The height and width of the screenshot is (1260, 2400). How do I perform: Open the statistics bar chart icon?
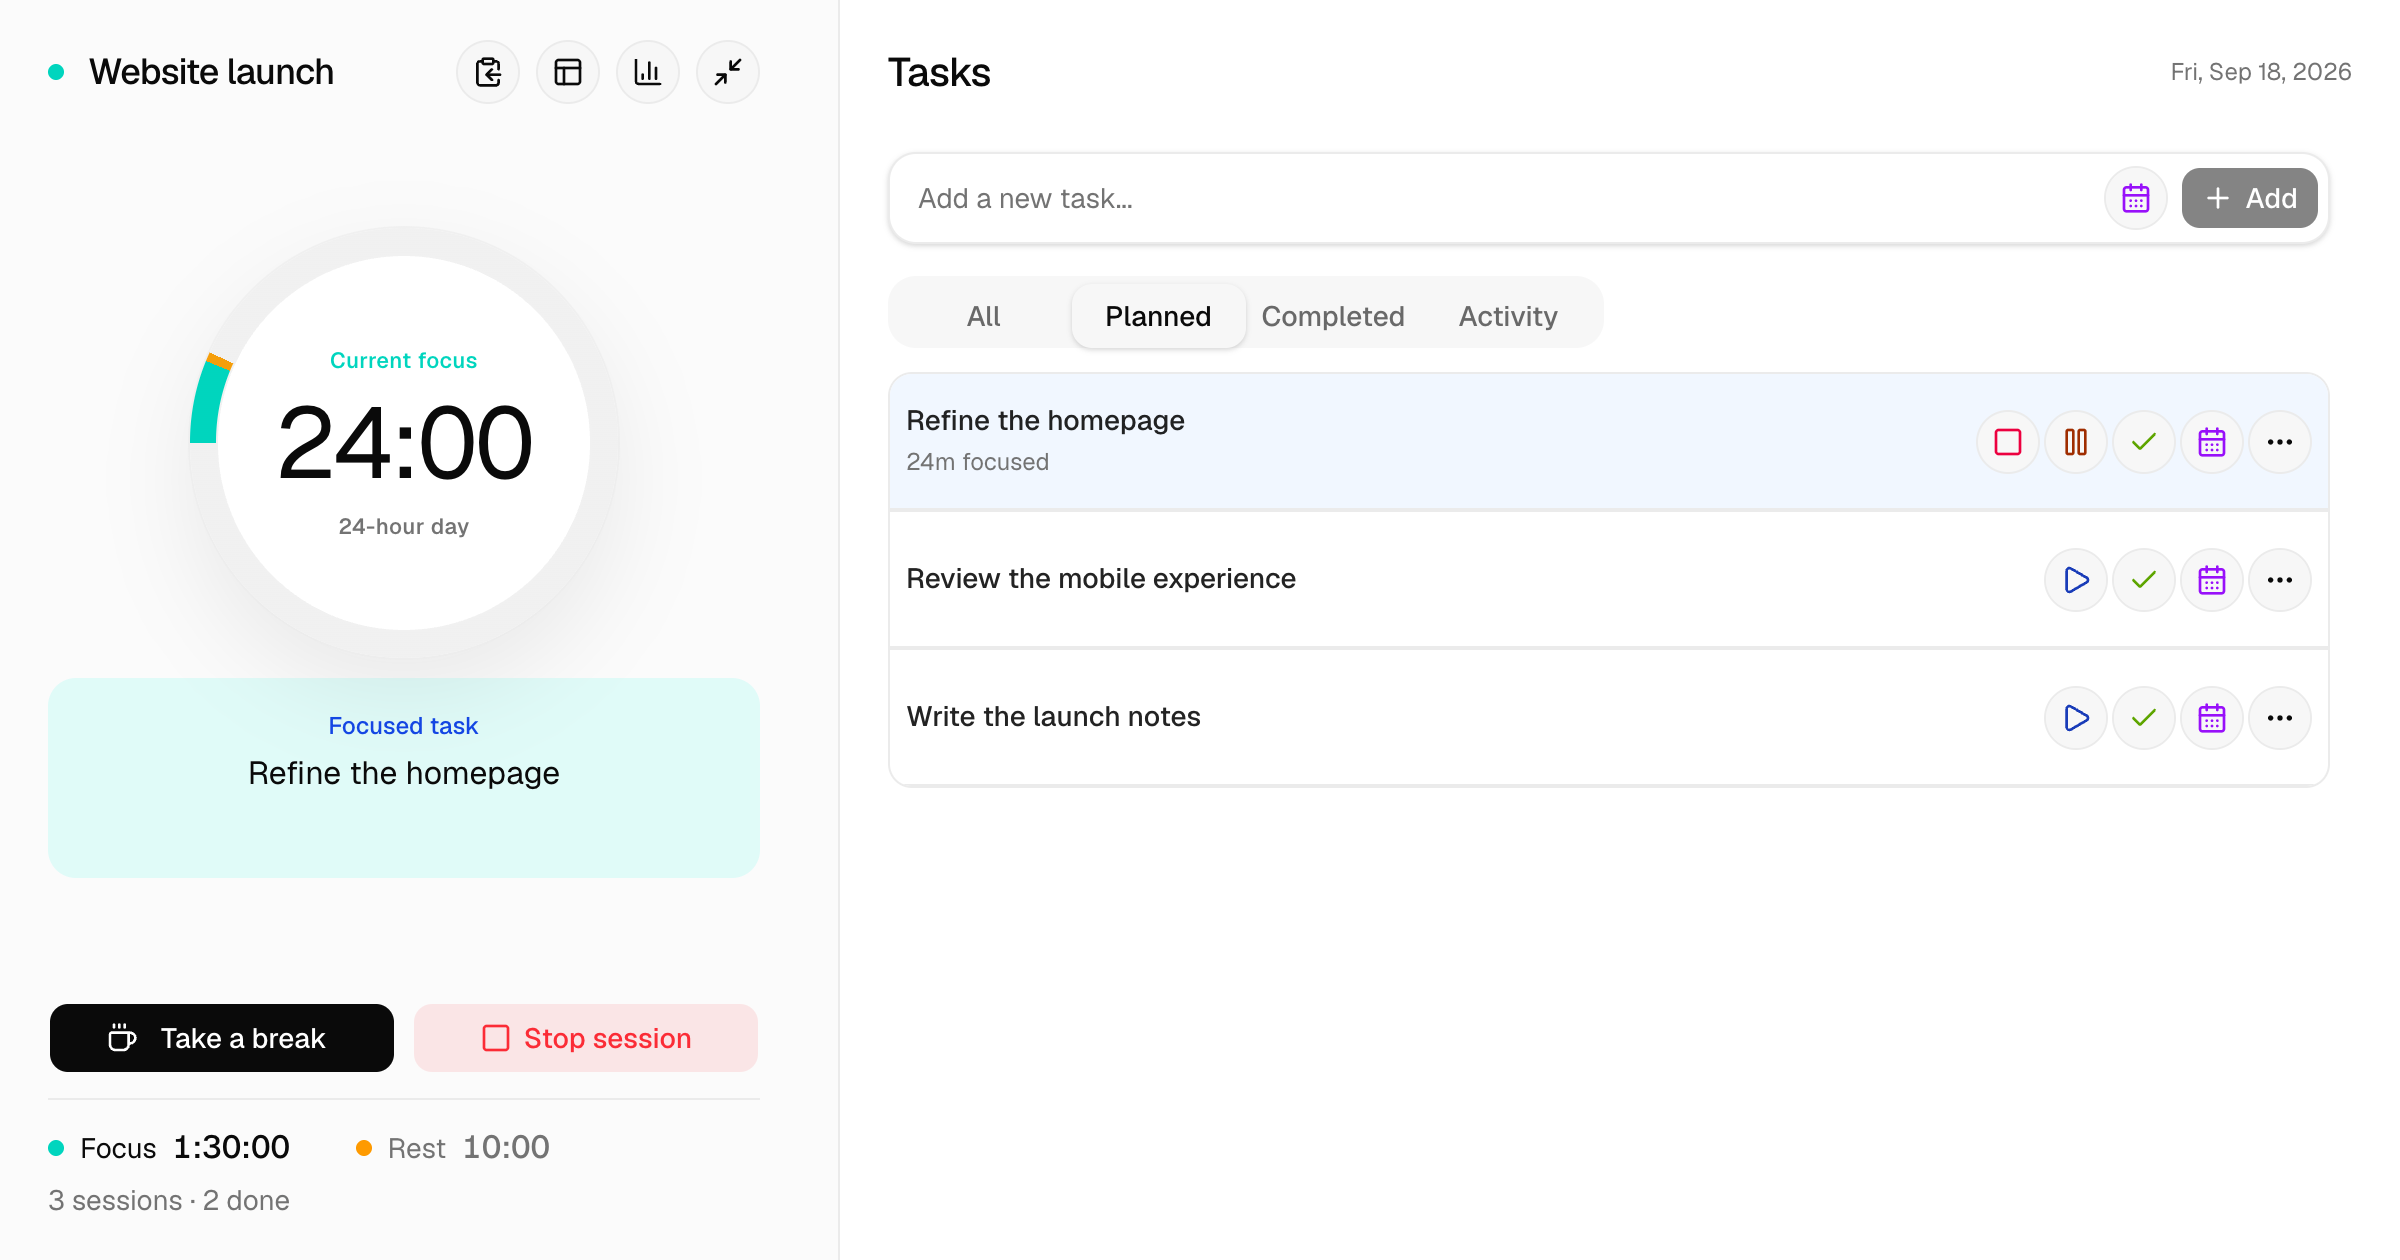coord(648,72)
